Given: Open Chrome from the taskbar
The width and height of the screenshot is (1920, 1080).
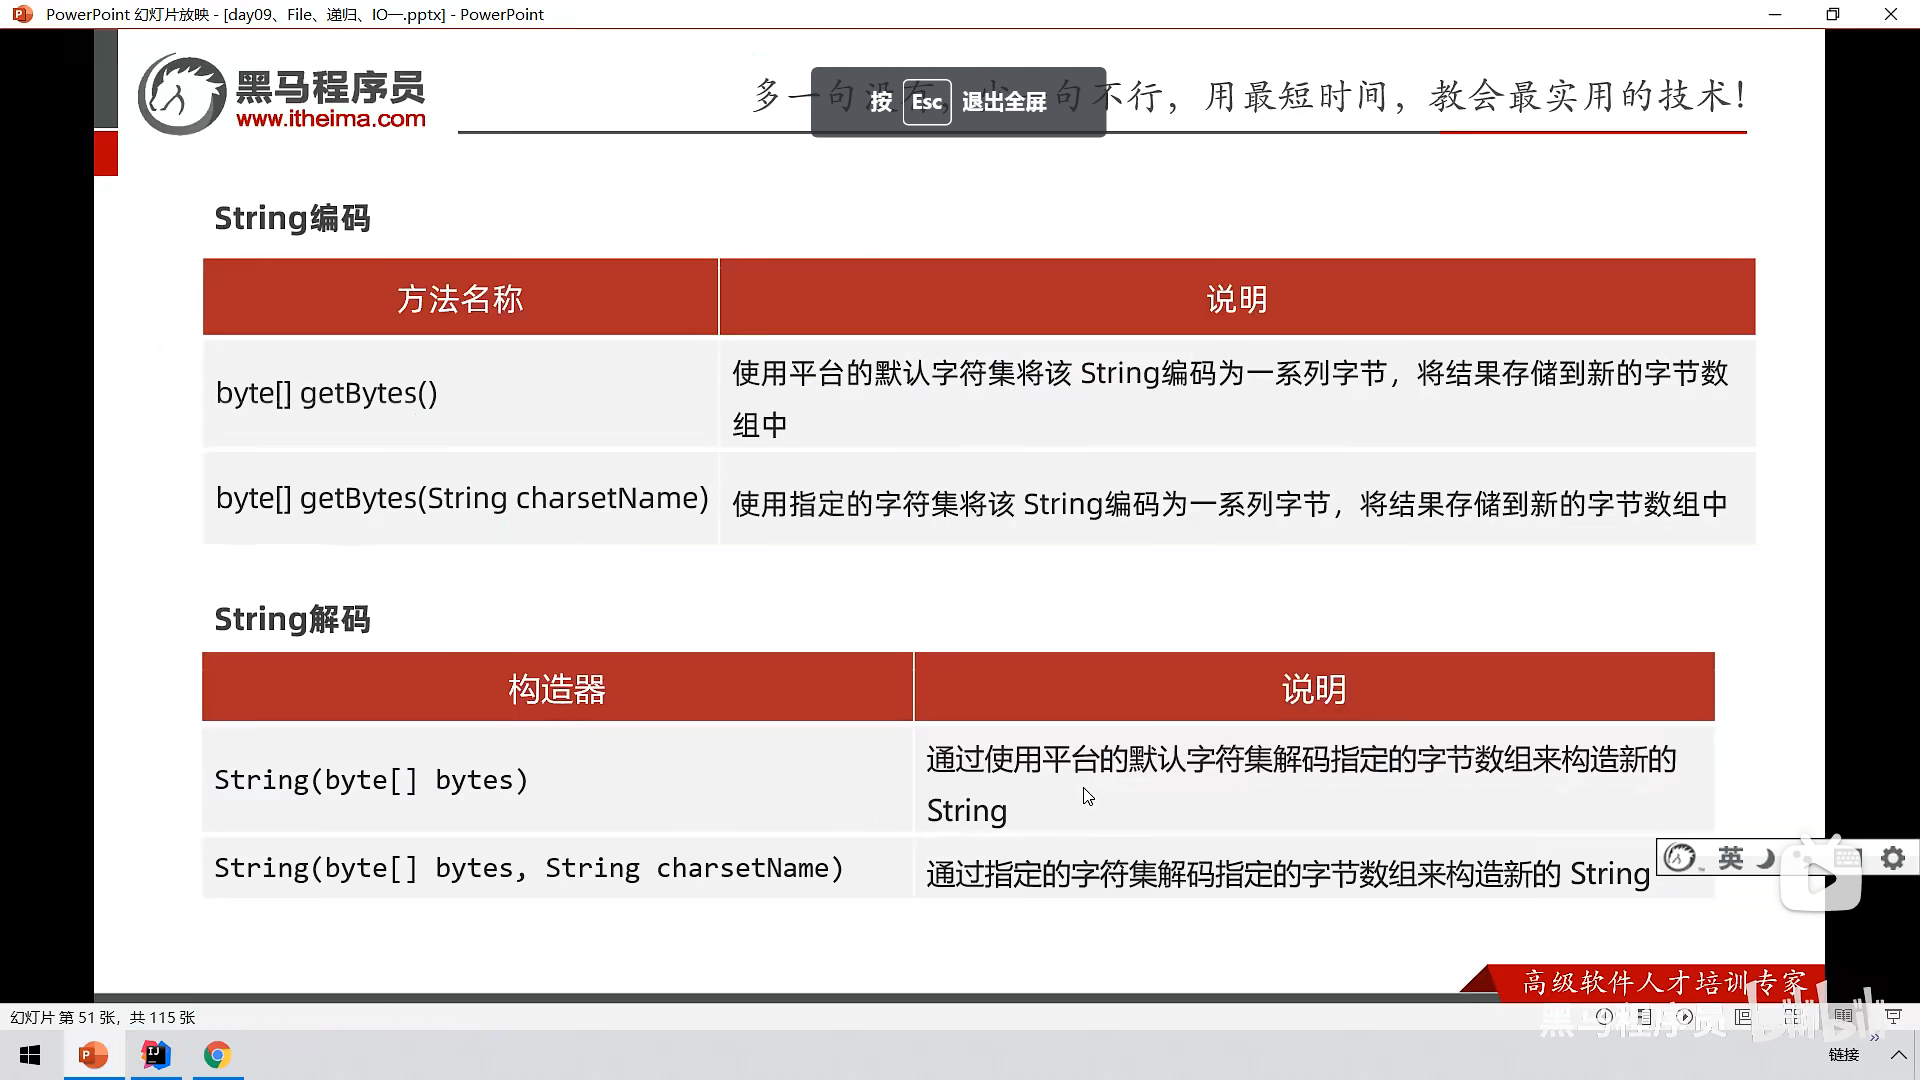Looking at the screenshot, I should pos(217,1055).
